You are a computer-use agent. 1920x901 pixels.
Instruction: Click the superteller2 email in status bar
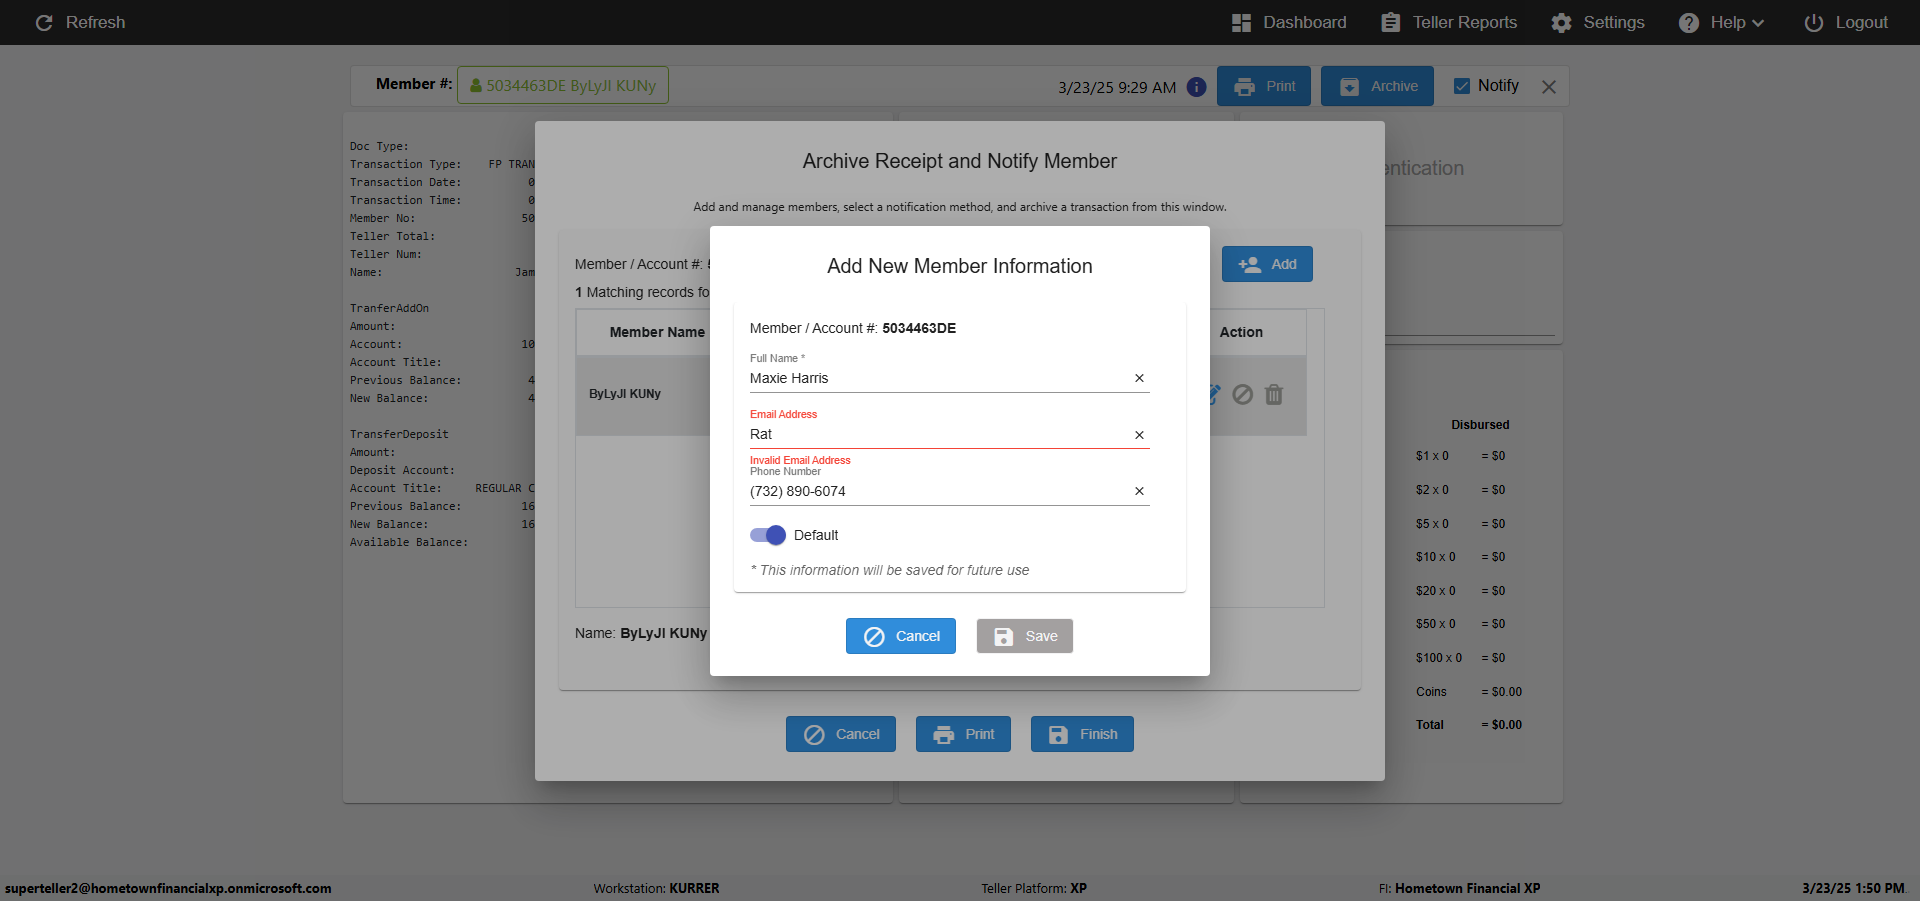[168, 888]
